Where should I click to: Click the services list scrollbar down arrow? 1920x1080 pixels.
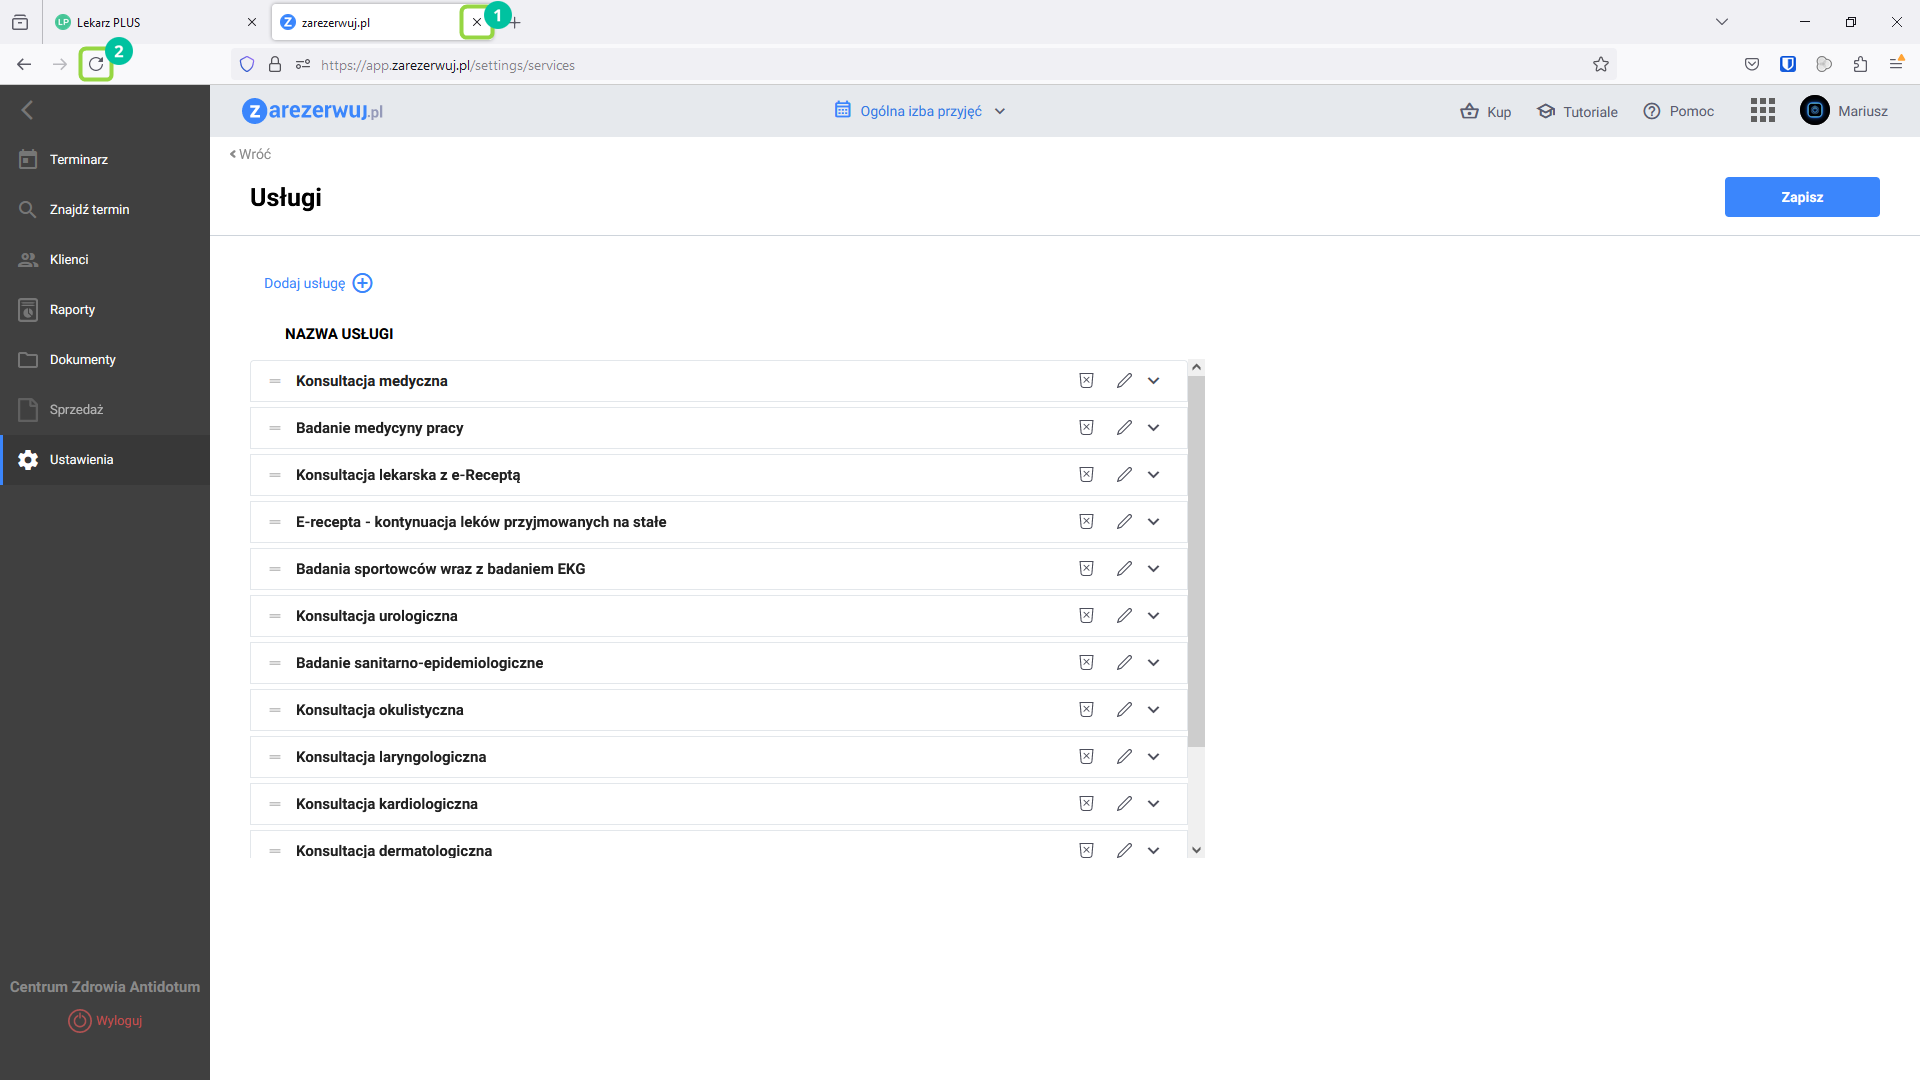coord(1196,850)
